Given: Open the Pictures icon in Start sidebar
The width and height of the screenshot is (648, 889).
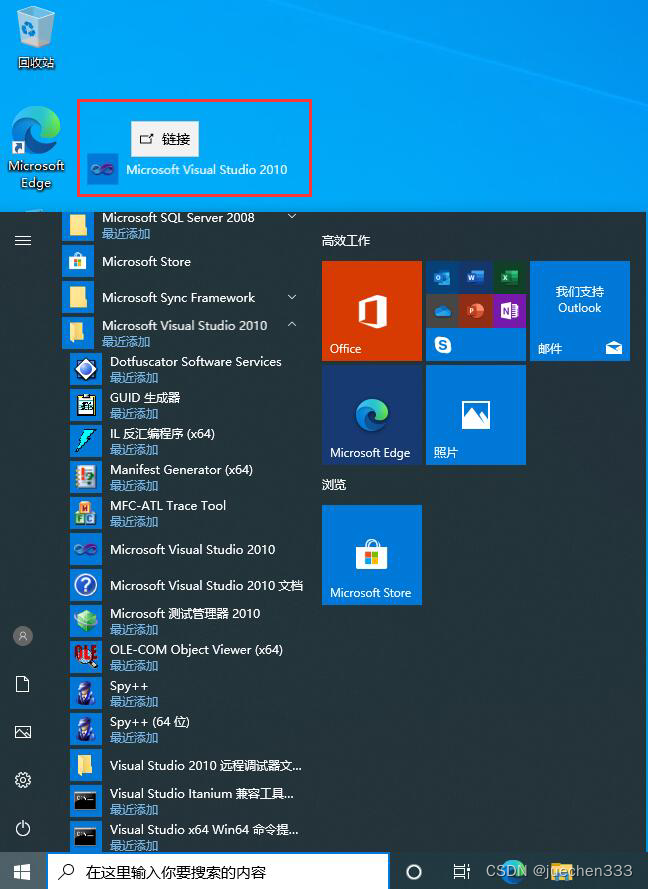Looking at the screenshot, I should (x=23, y=732).
